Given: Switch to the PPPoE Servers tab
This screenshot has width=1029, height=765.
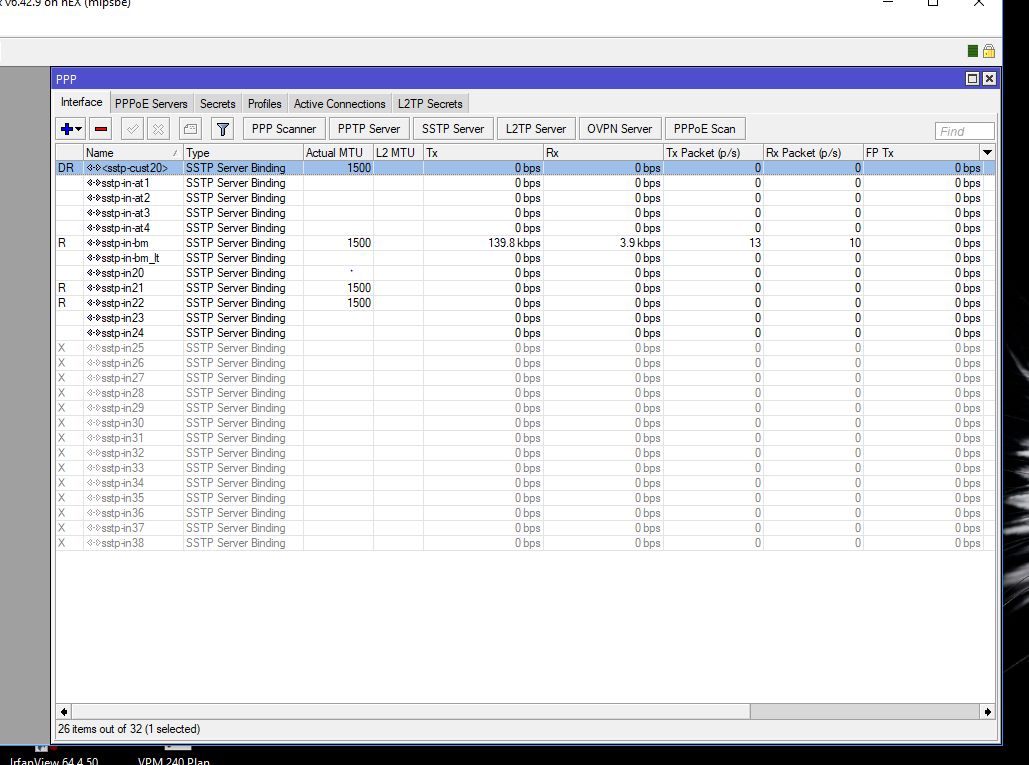Looking at the screenshot, I should point(151,104).
